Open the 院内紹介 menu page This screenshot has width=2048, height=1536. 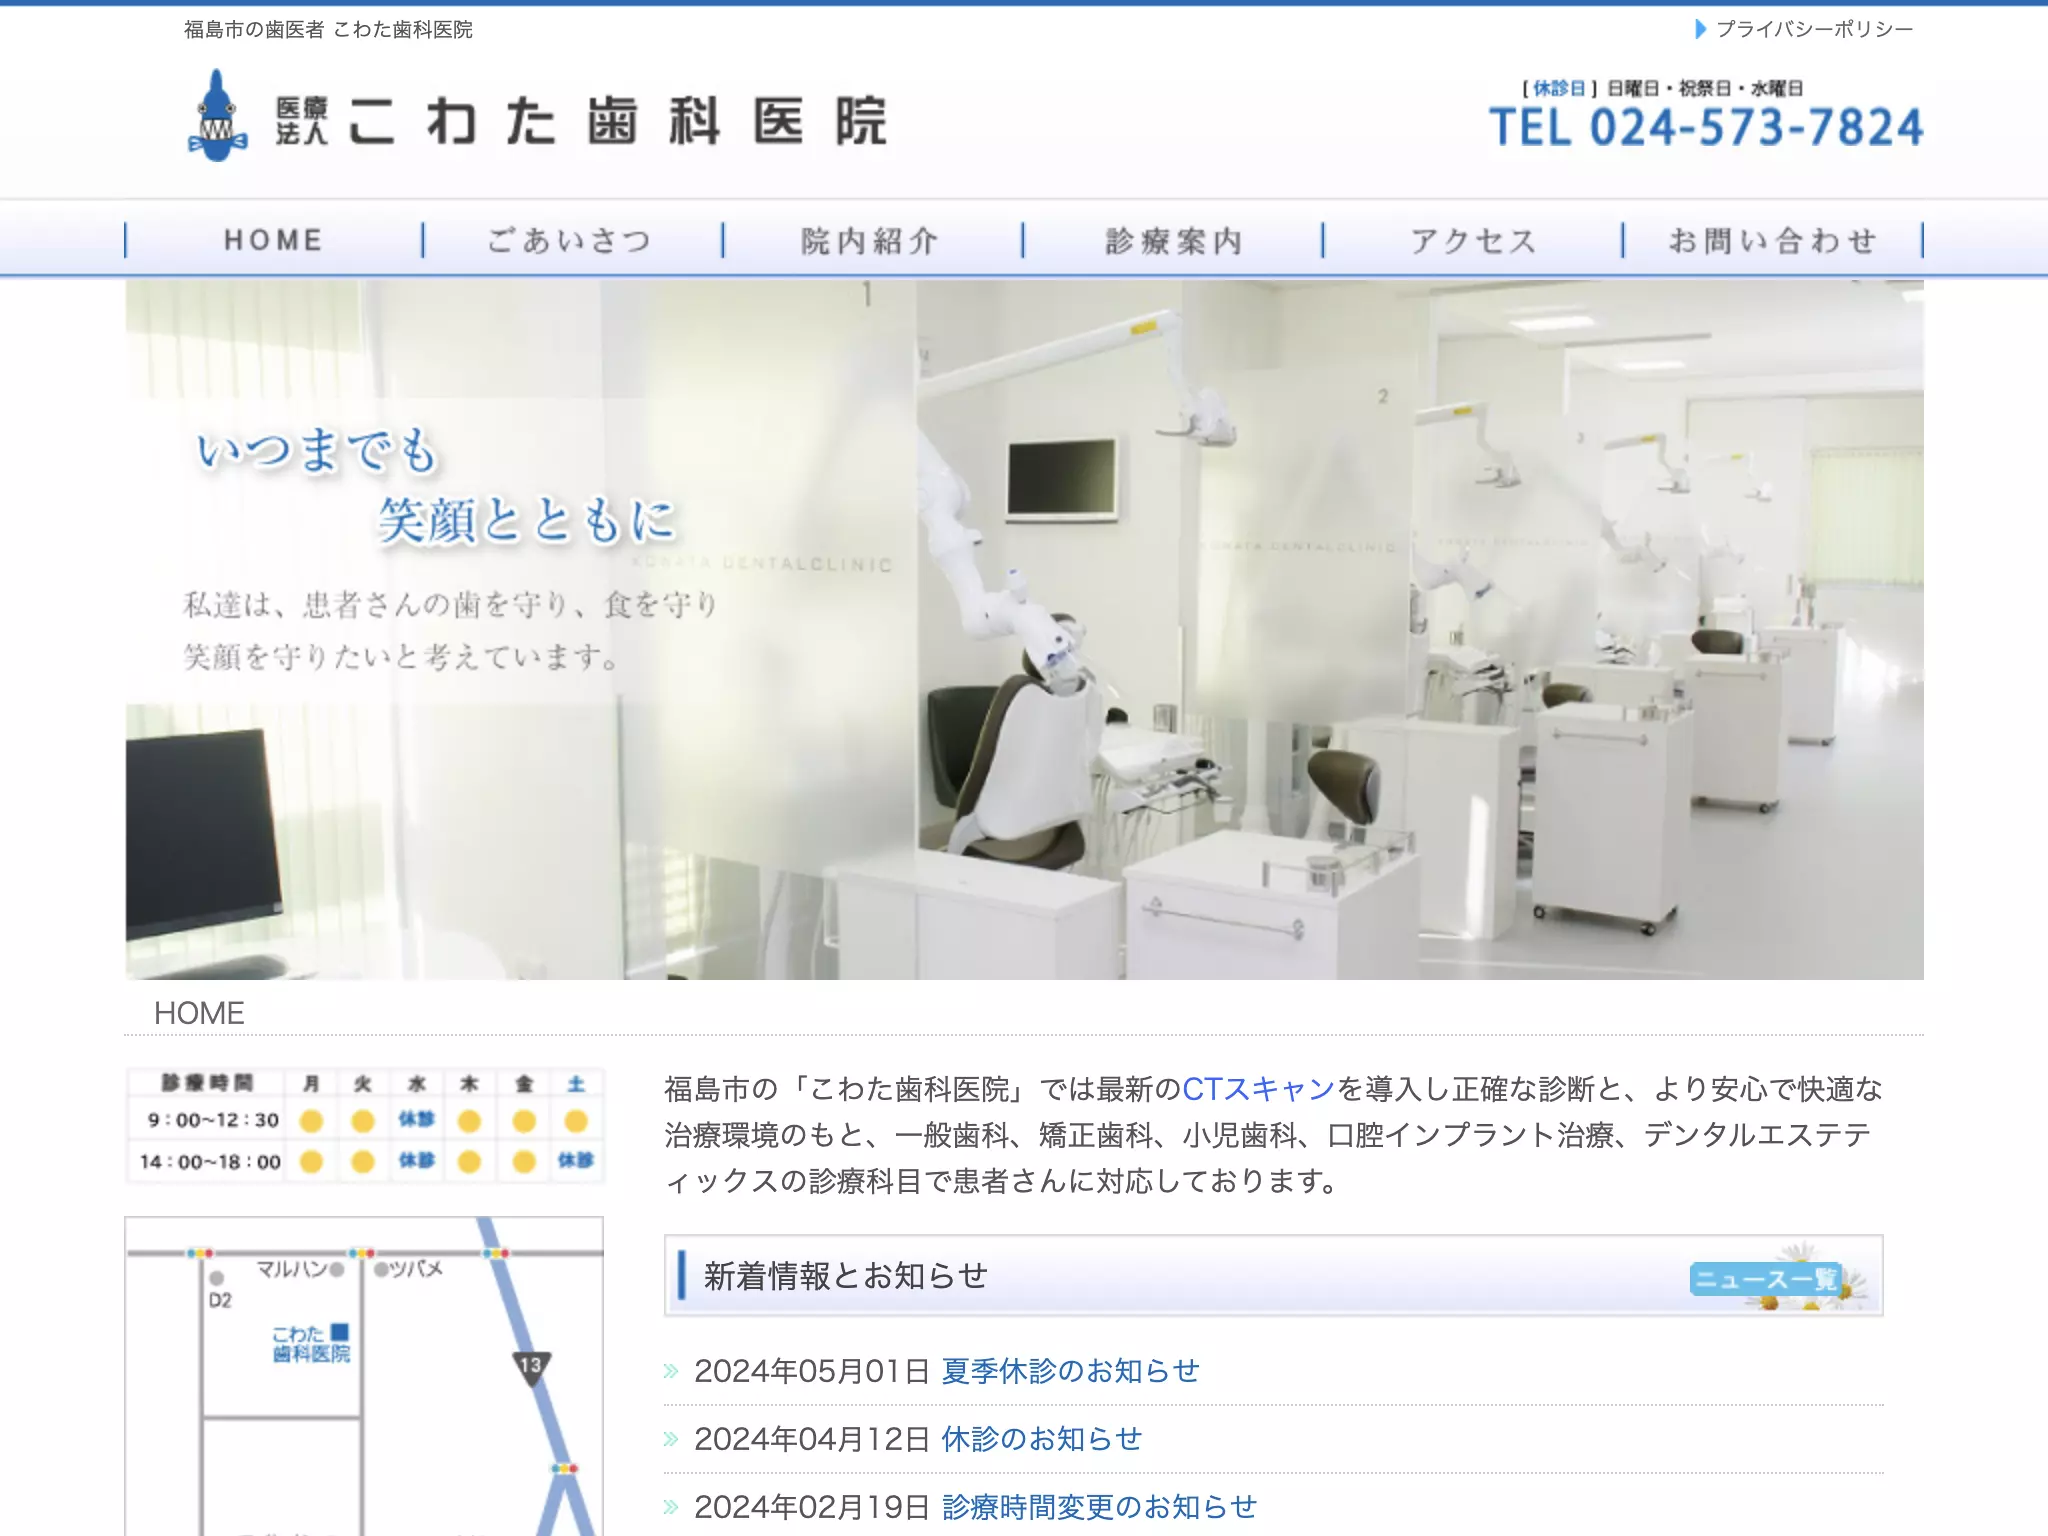[871, 240]
